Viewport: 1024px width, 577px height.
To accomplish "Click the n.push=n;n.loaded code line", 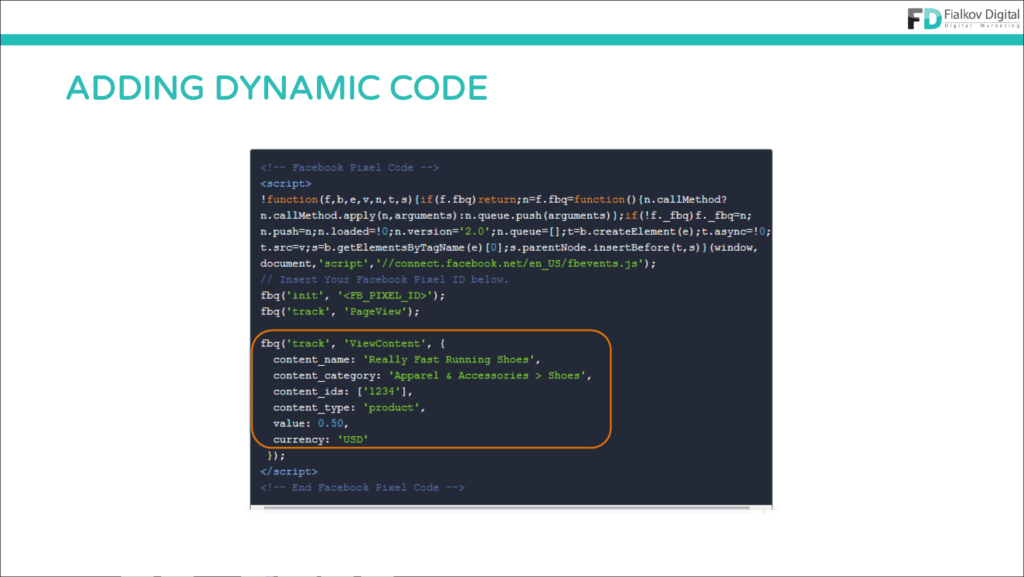I will (515, 232).
